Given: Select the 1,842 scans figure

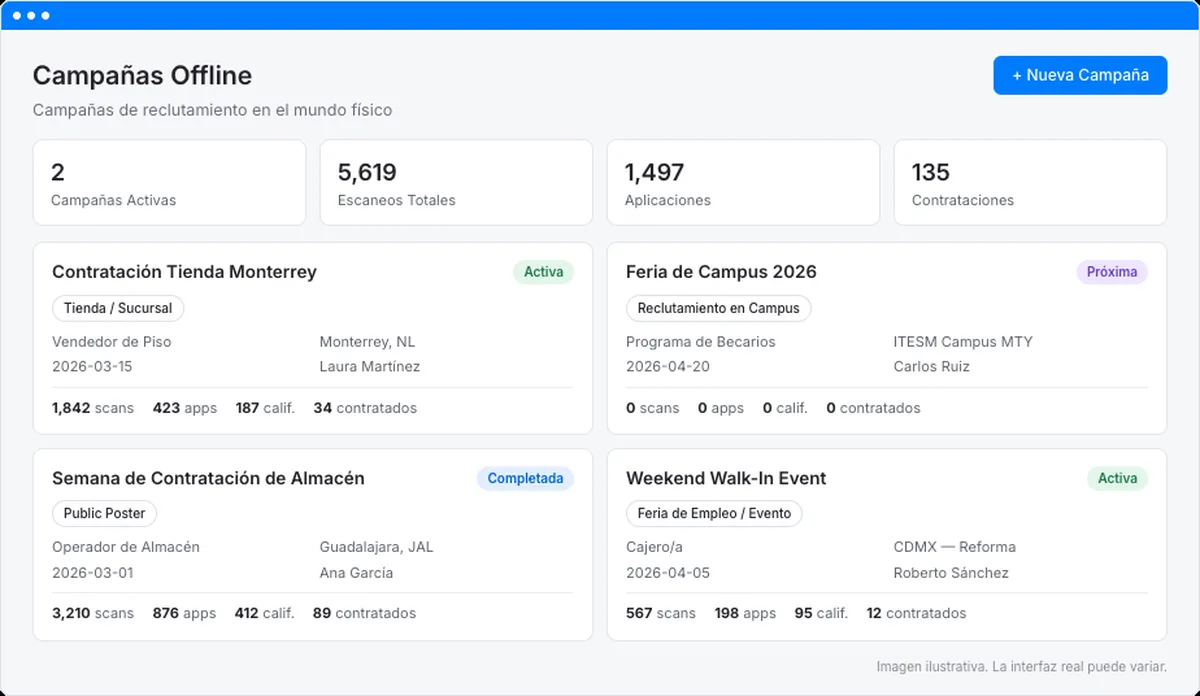Looking at the screenshot, I should click(93, 408).
